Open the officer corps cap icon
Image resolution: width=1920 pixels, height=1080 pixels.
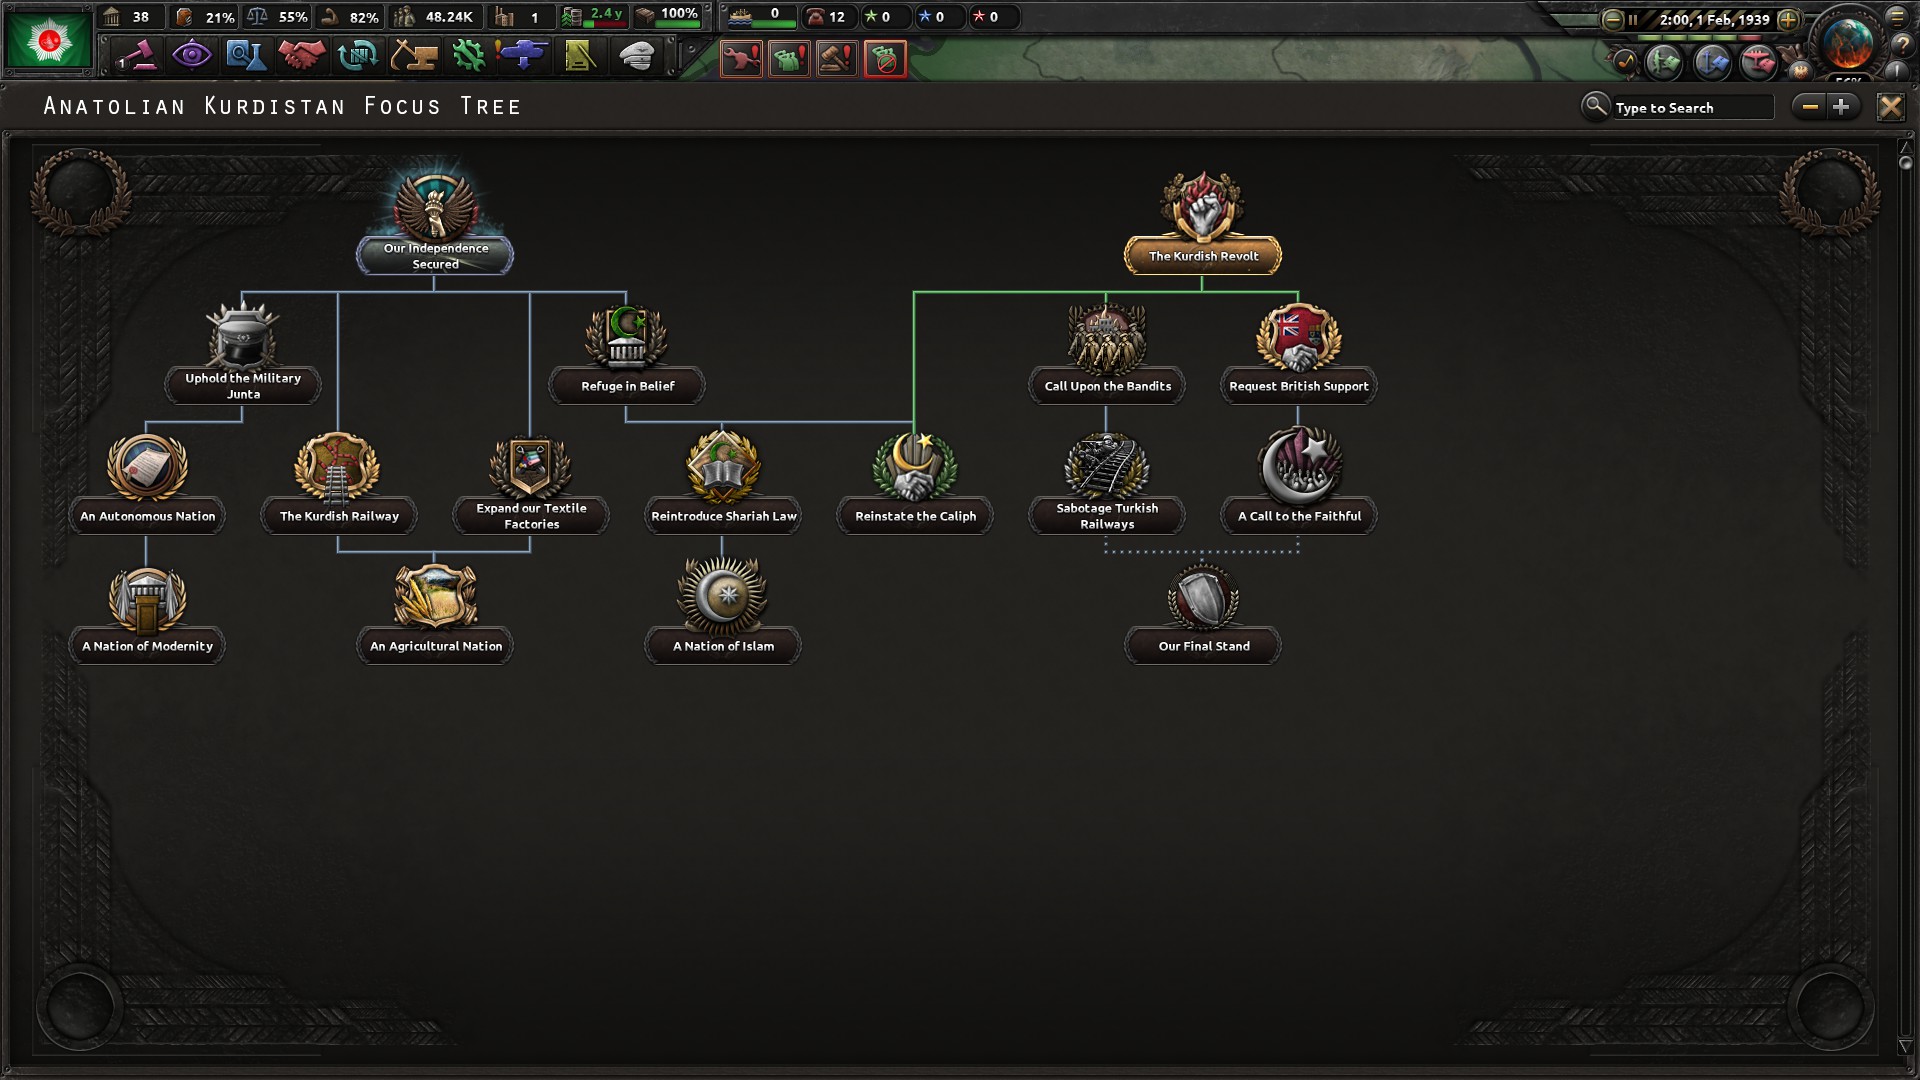636,56
